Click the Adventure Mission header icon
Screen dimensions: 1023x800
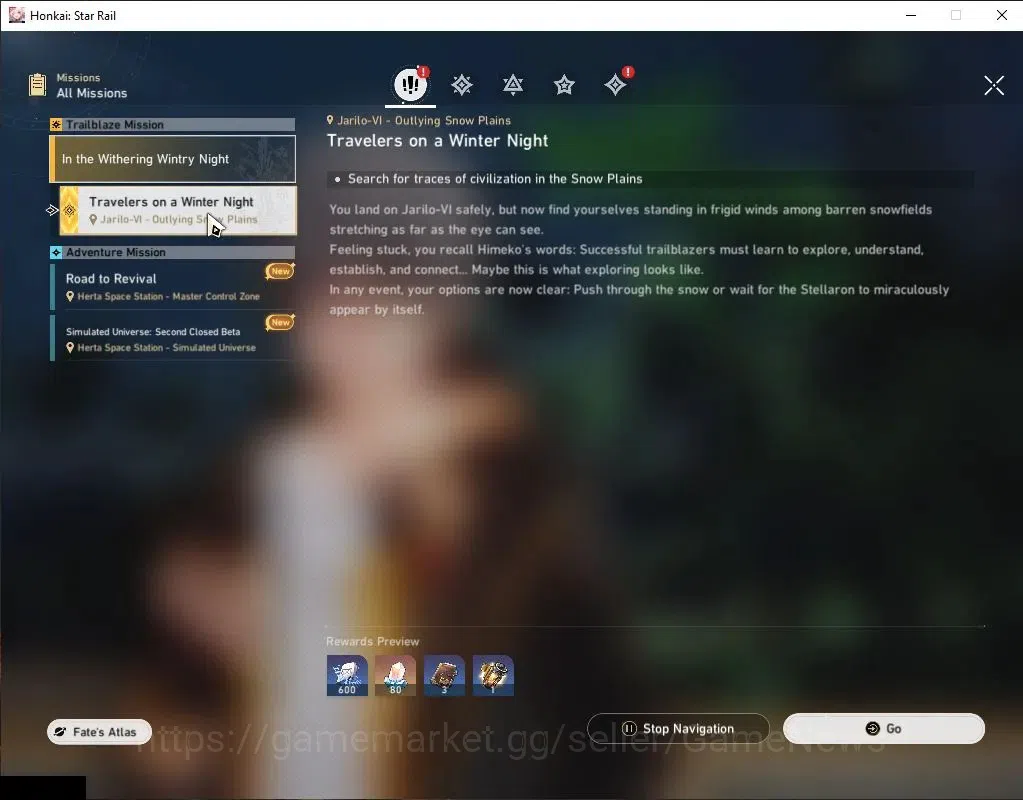click(x=56, y=253)
